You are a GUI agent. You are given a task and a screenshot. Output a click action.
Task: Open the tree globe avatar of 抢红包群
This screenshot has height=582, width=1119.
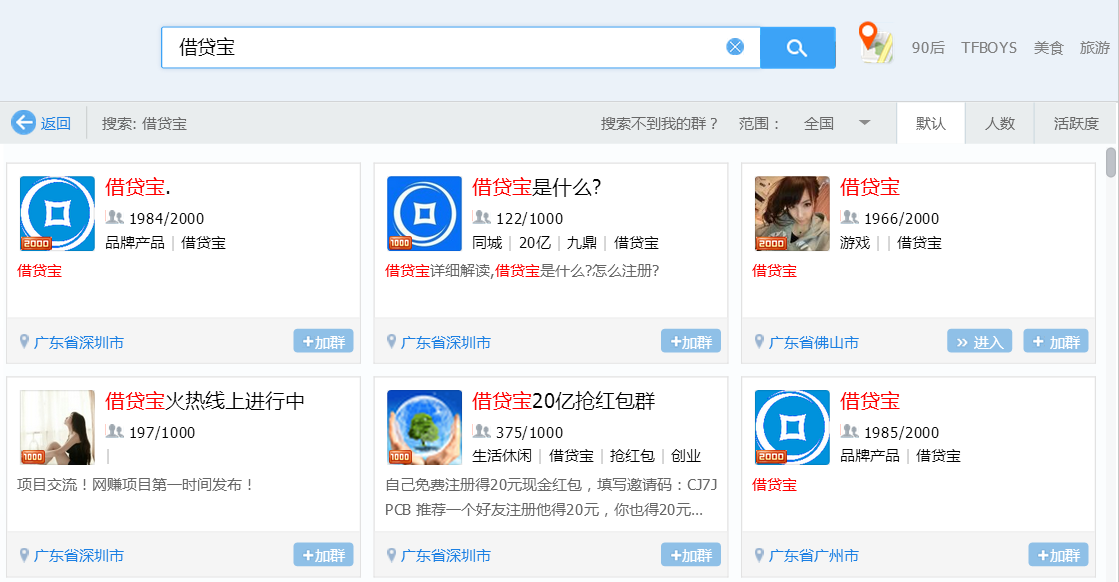(424, 427)
